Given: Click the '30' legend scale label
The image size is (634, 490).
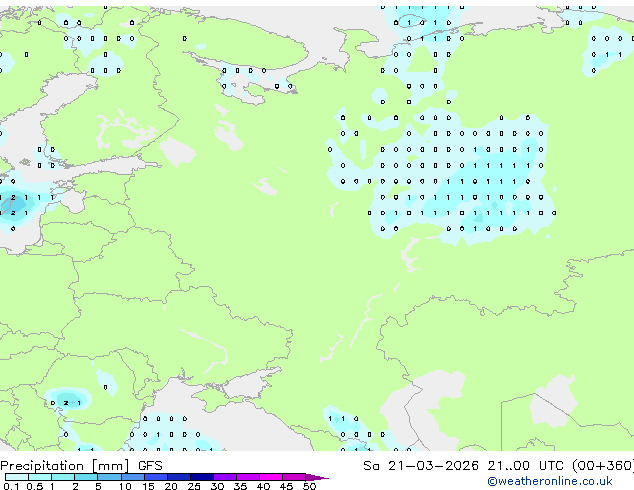Looking at the screenshot, I should click(x=218, y=486).
